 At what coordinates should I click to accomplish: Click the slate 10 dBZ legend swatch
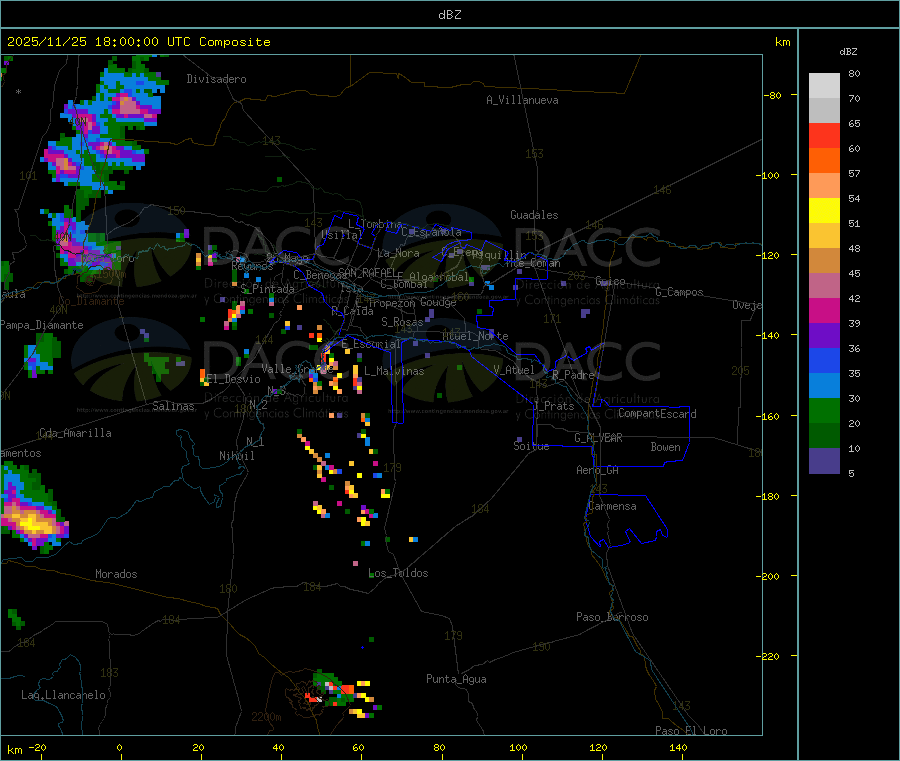click(824, 461)
